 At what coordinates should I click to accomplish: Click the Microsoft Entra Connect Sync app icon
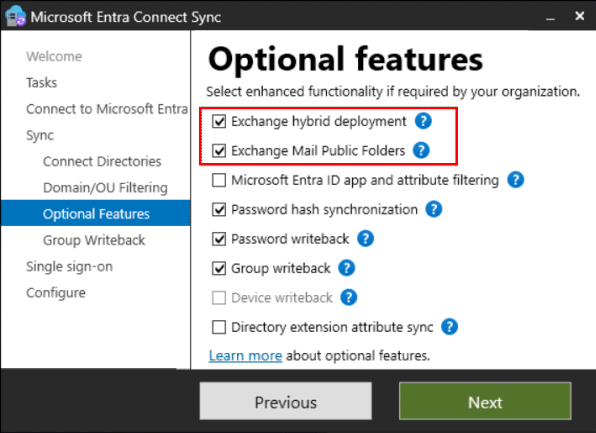point(15,16)
